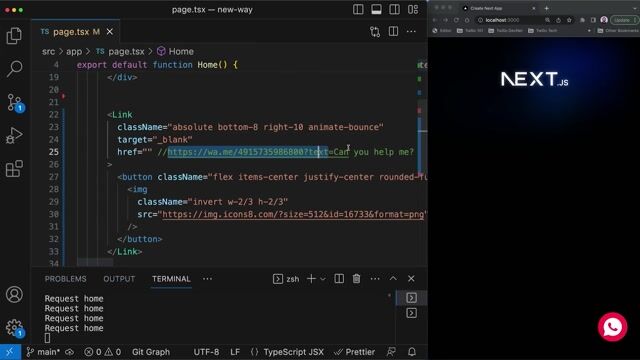Open the browser profile avatar
640x360 pixels.
pyautogui.click(x=604, y=20)
